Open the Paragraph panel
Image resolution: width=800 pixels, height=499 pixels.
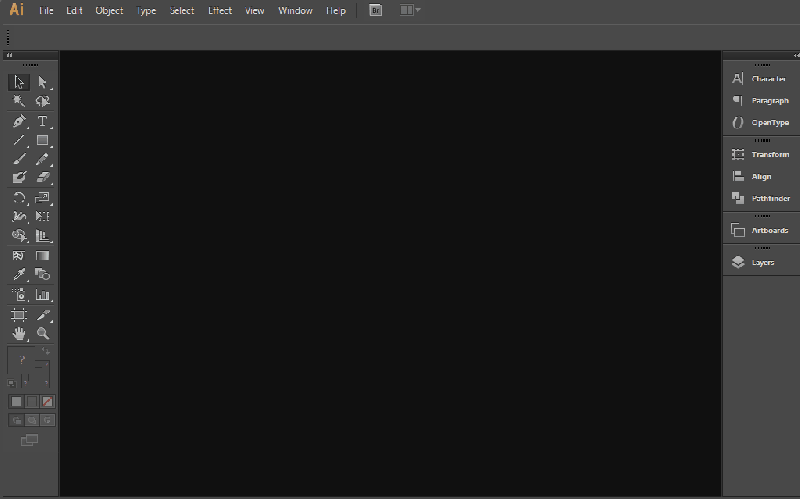coord(761,101)
